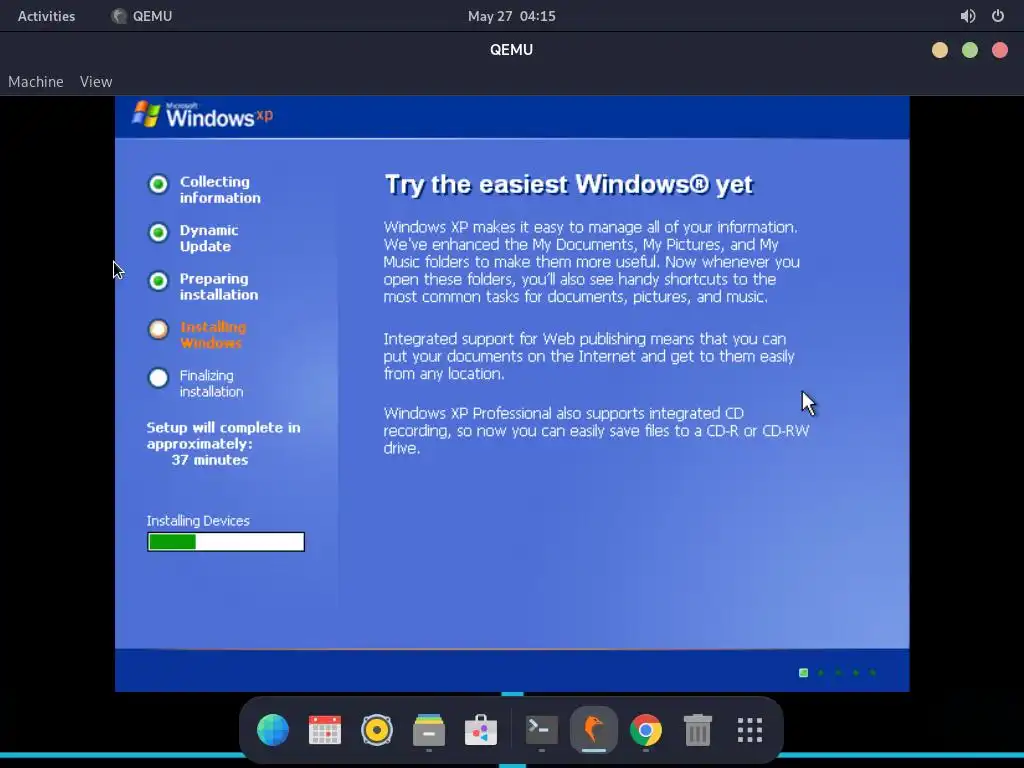1024x768 pixels.
Task: Open the QEMU app menu in top bar
Action: pos(142,16)
